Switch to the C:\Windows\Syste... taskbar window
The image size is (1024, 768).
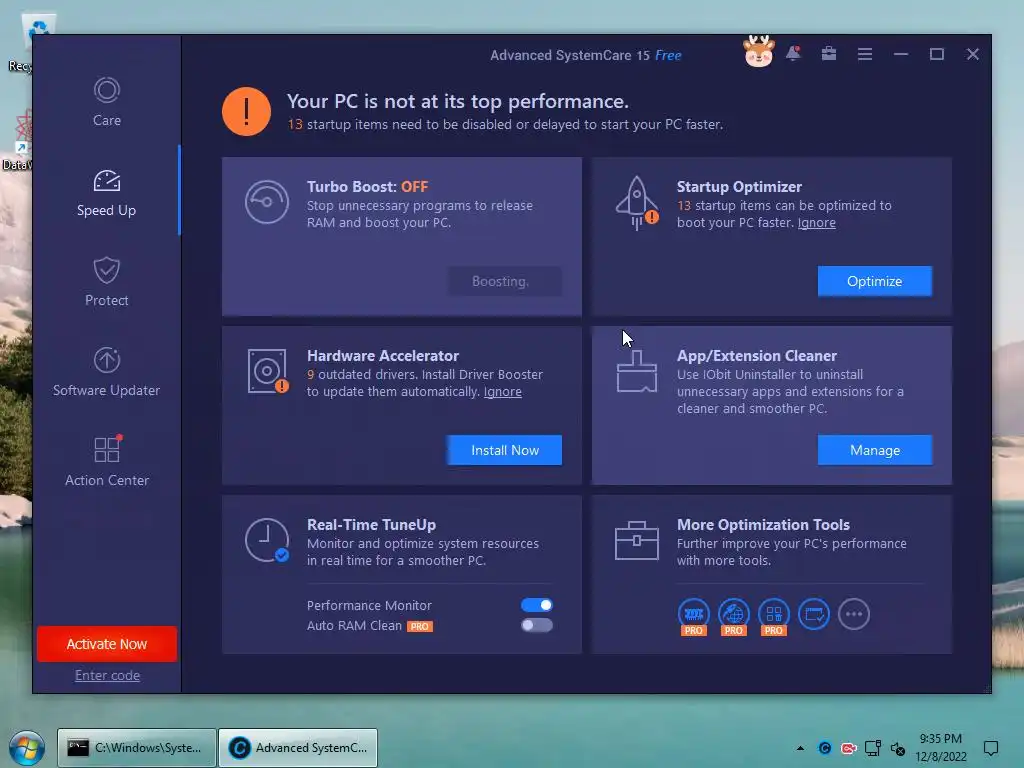click(136, 748)
